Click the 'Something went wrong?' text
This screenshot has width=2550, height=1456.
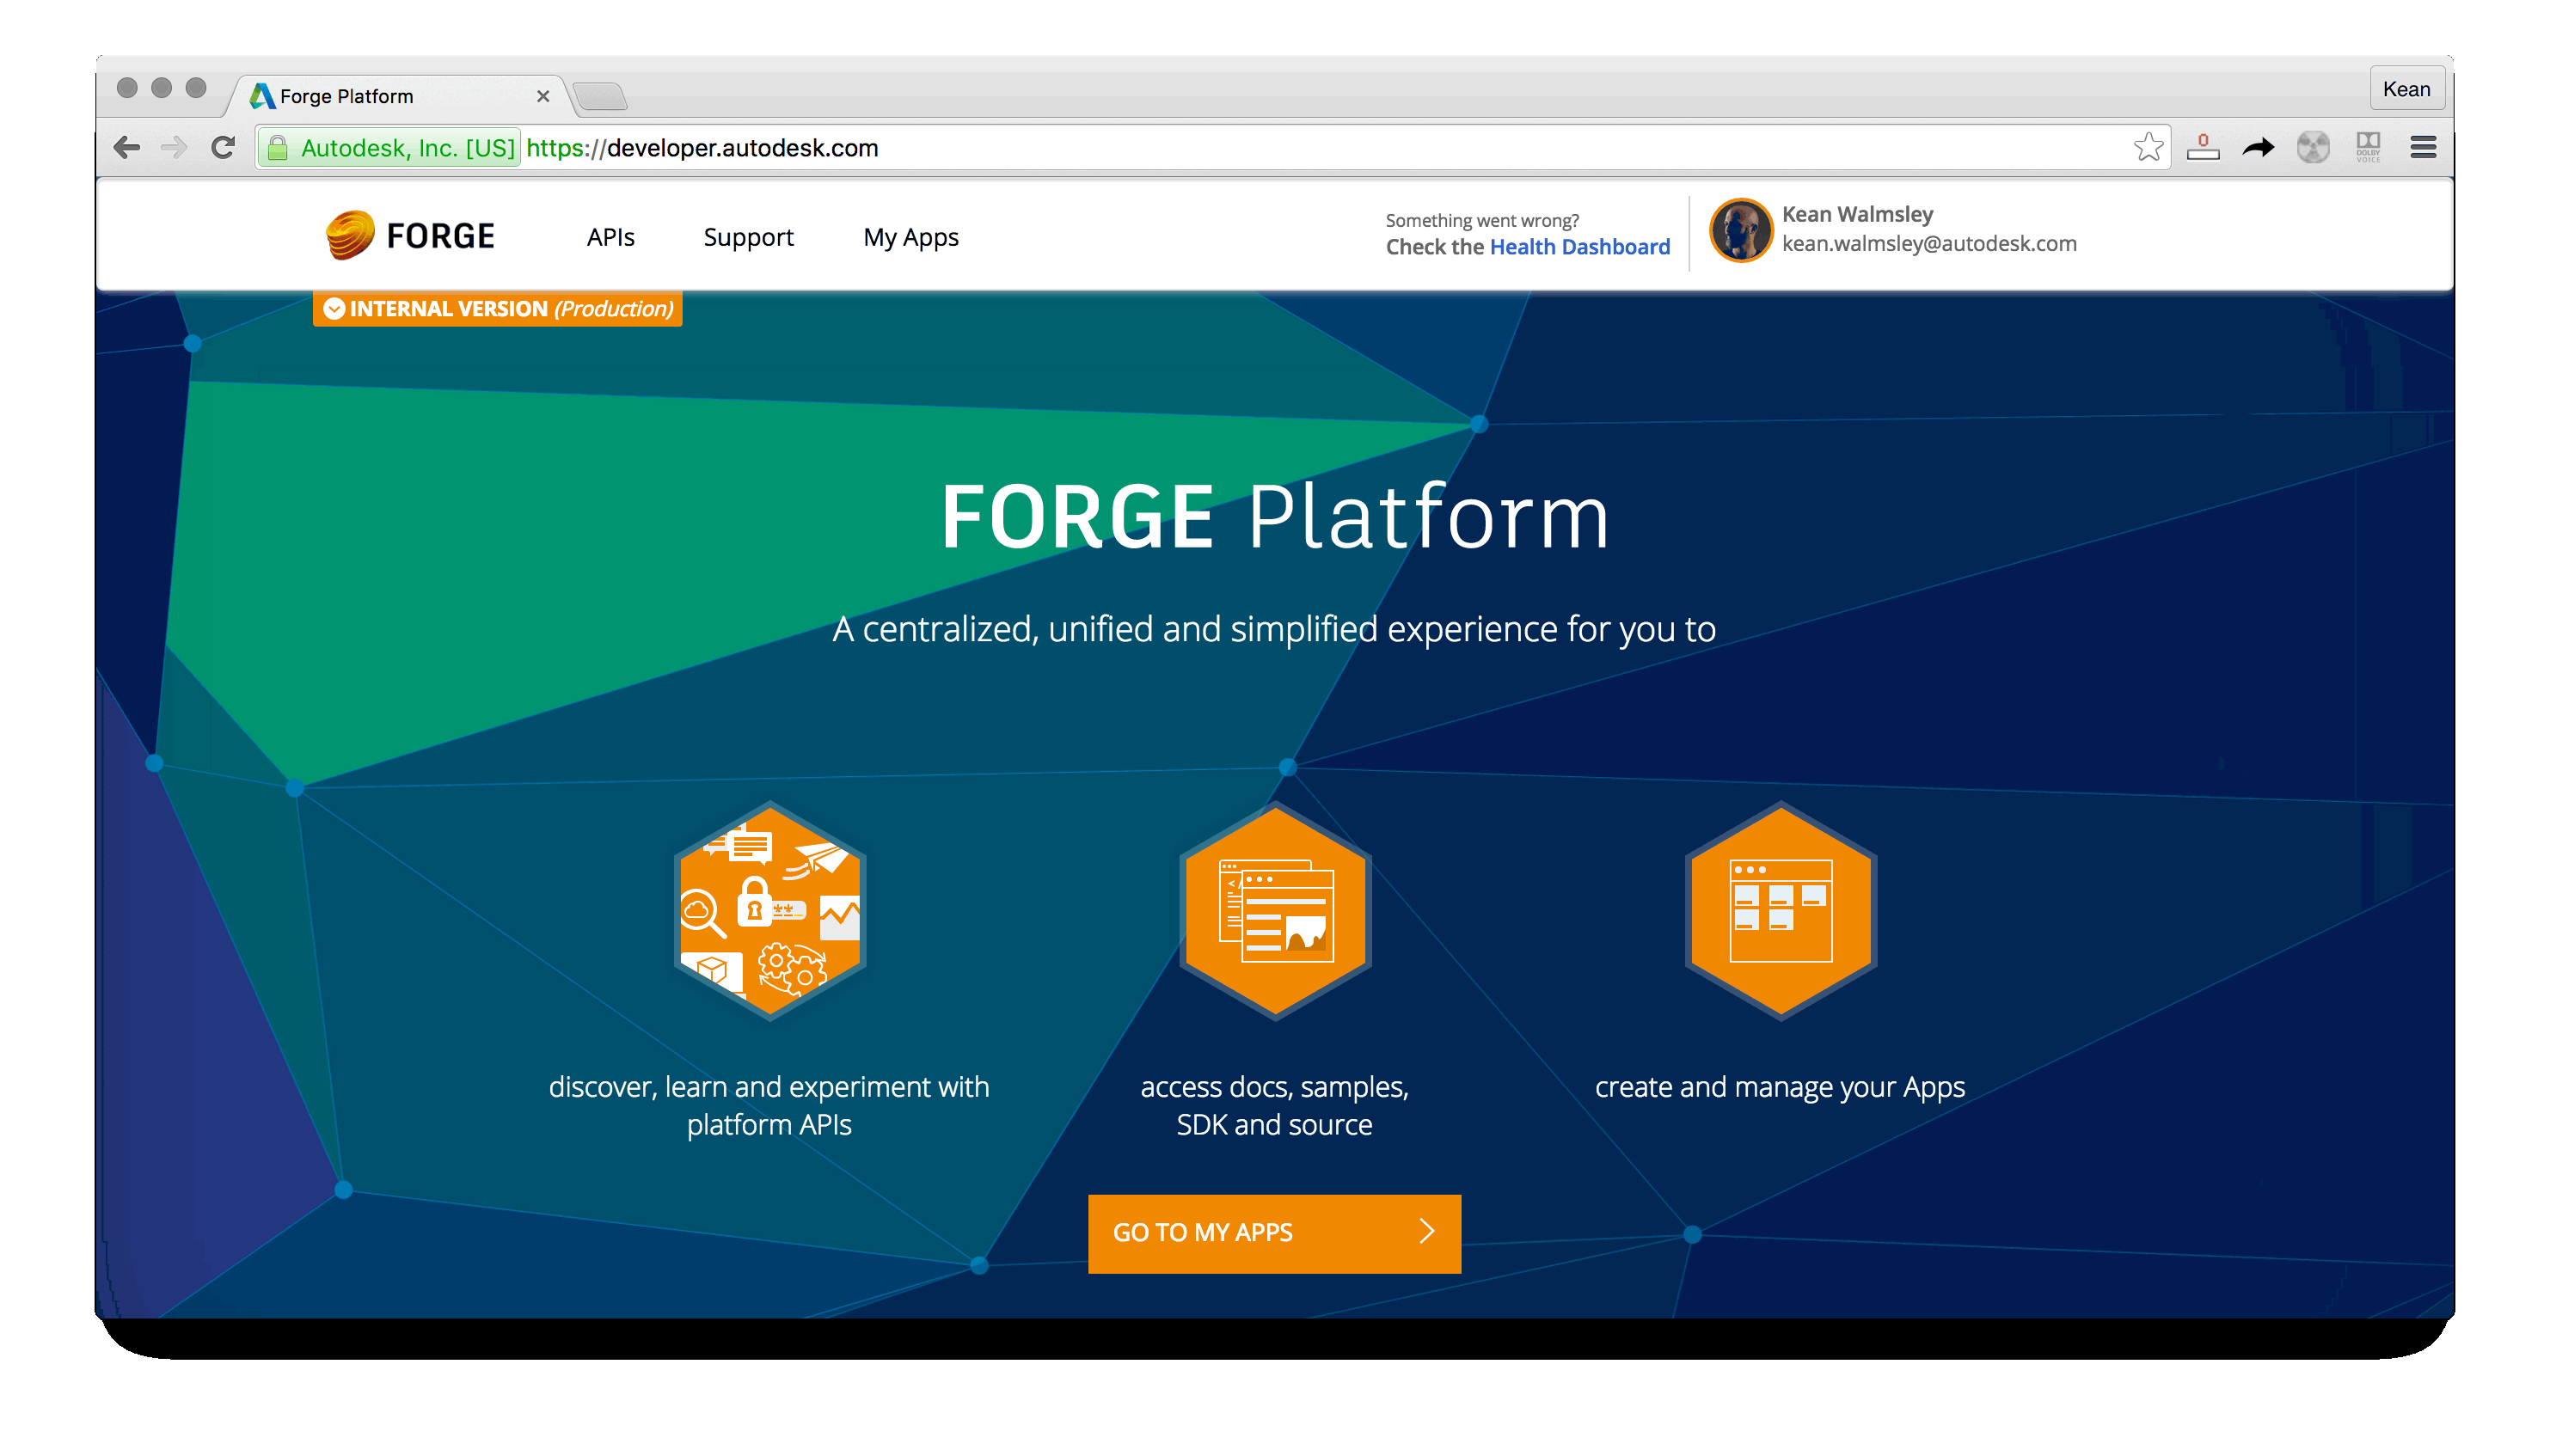[x=1482, y=220]
